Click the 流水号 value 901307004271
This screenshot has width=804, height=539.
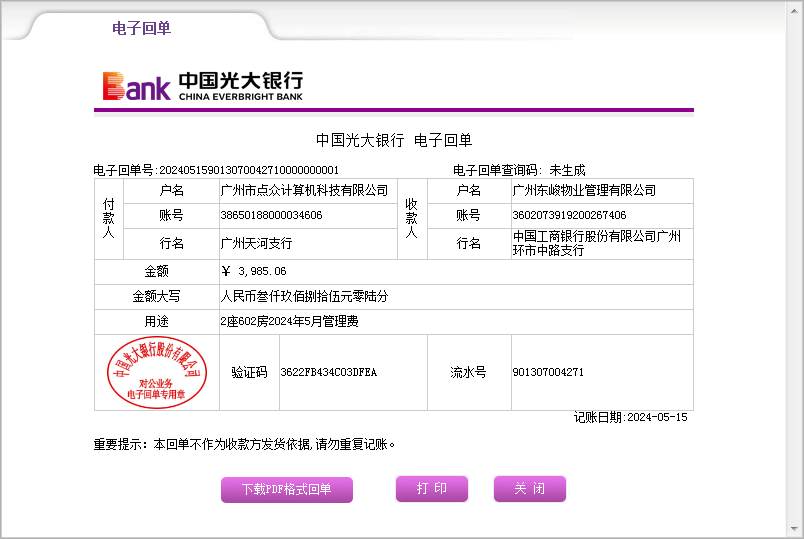pyautogui.click(x=547, y=372)
